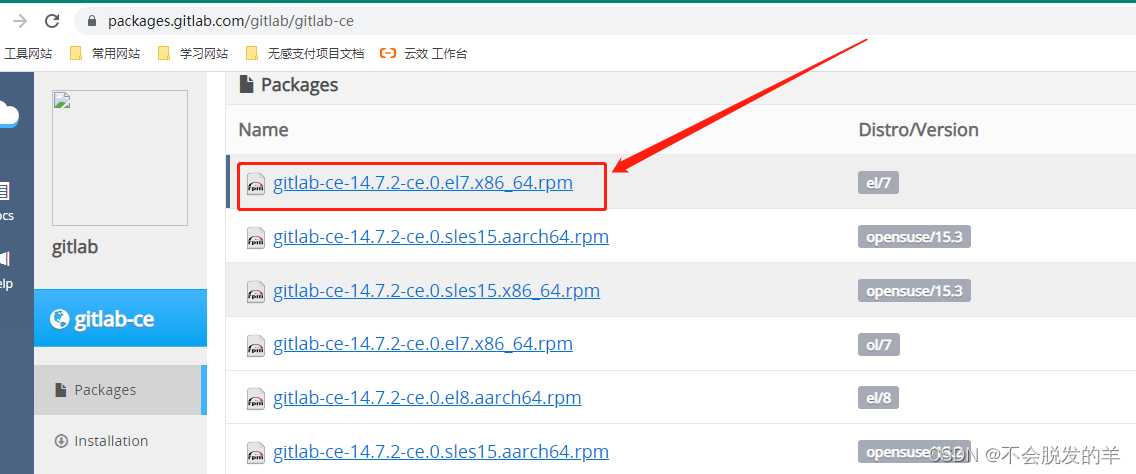
Task: Open the 云效 工作台 bookmark
Action: pos(425,54)
